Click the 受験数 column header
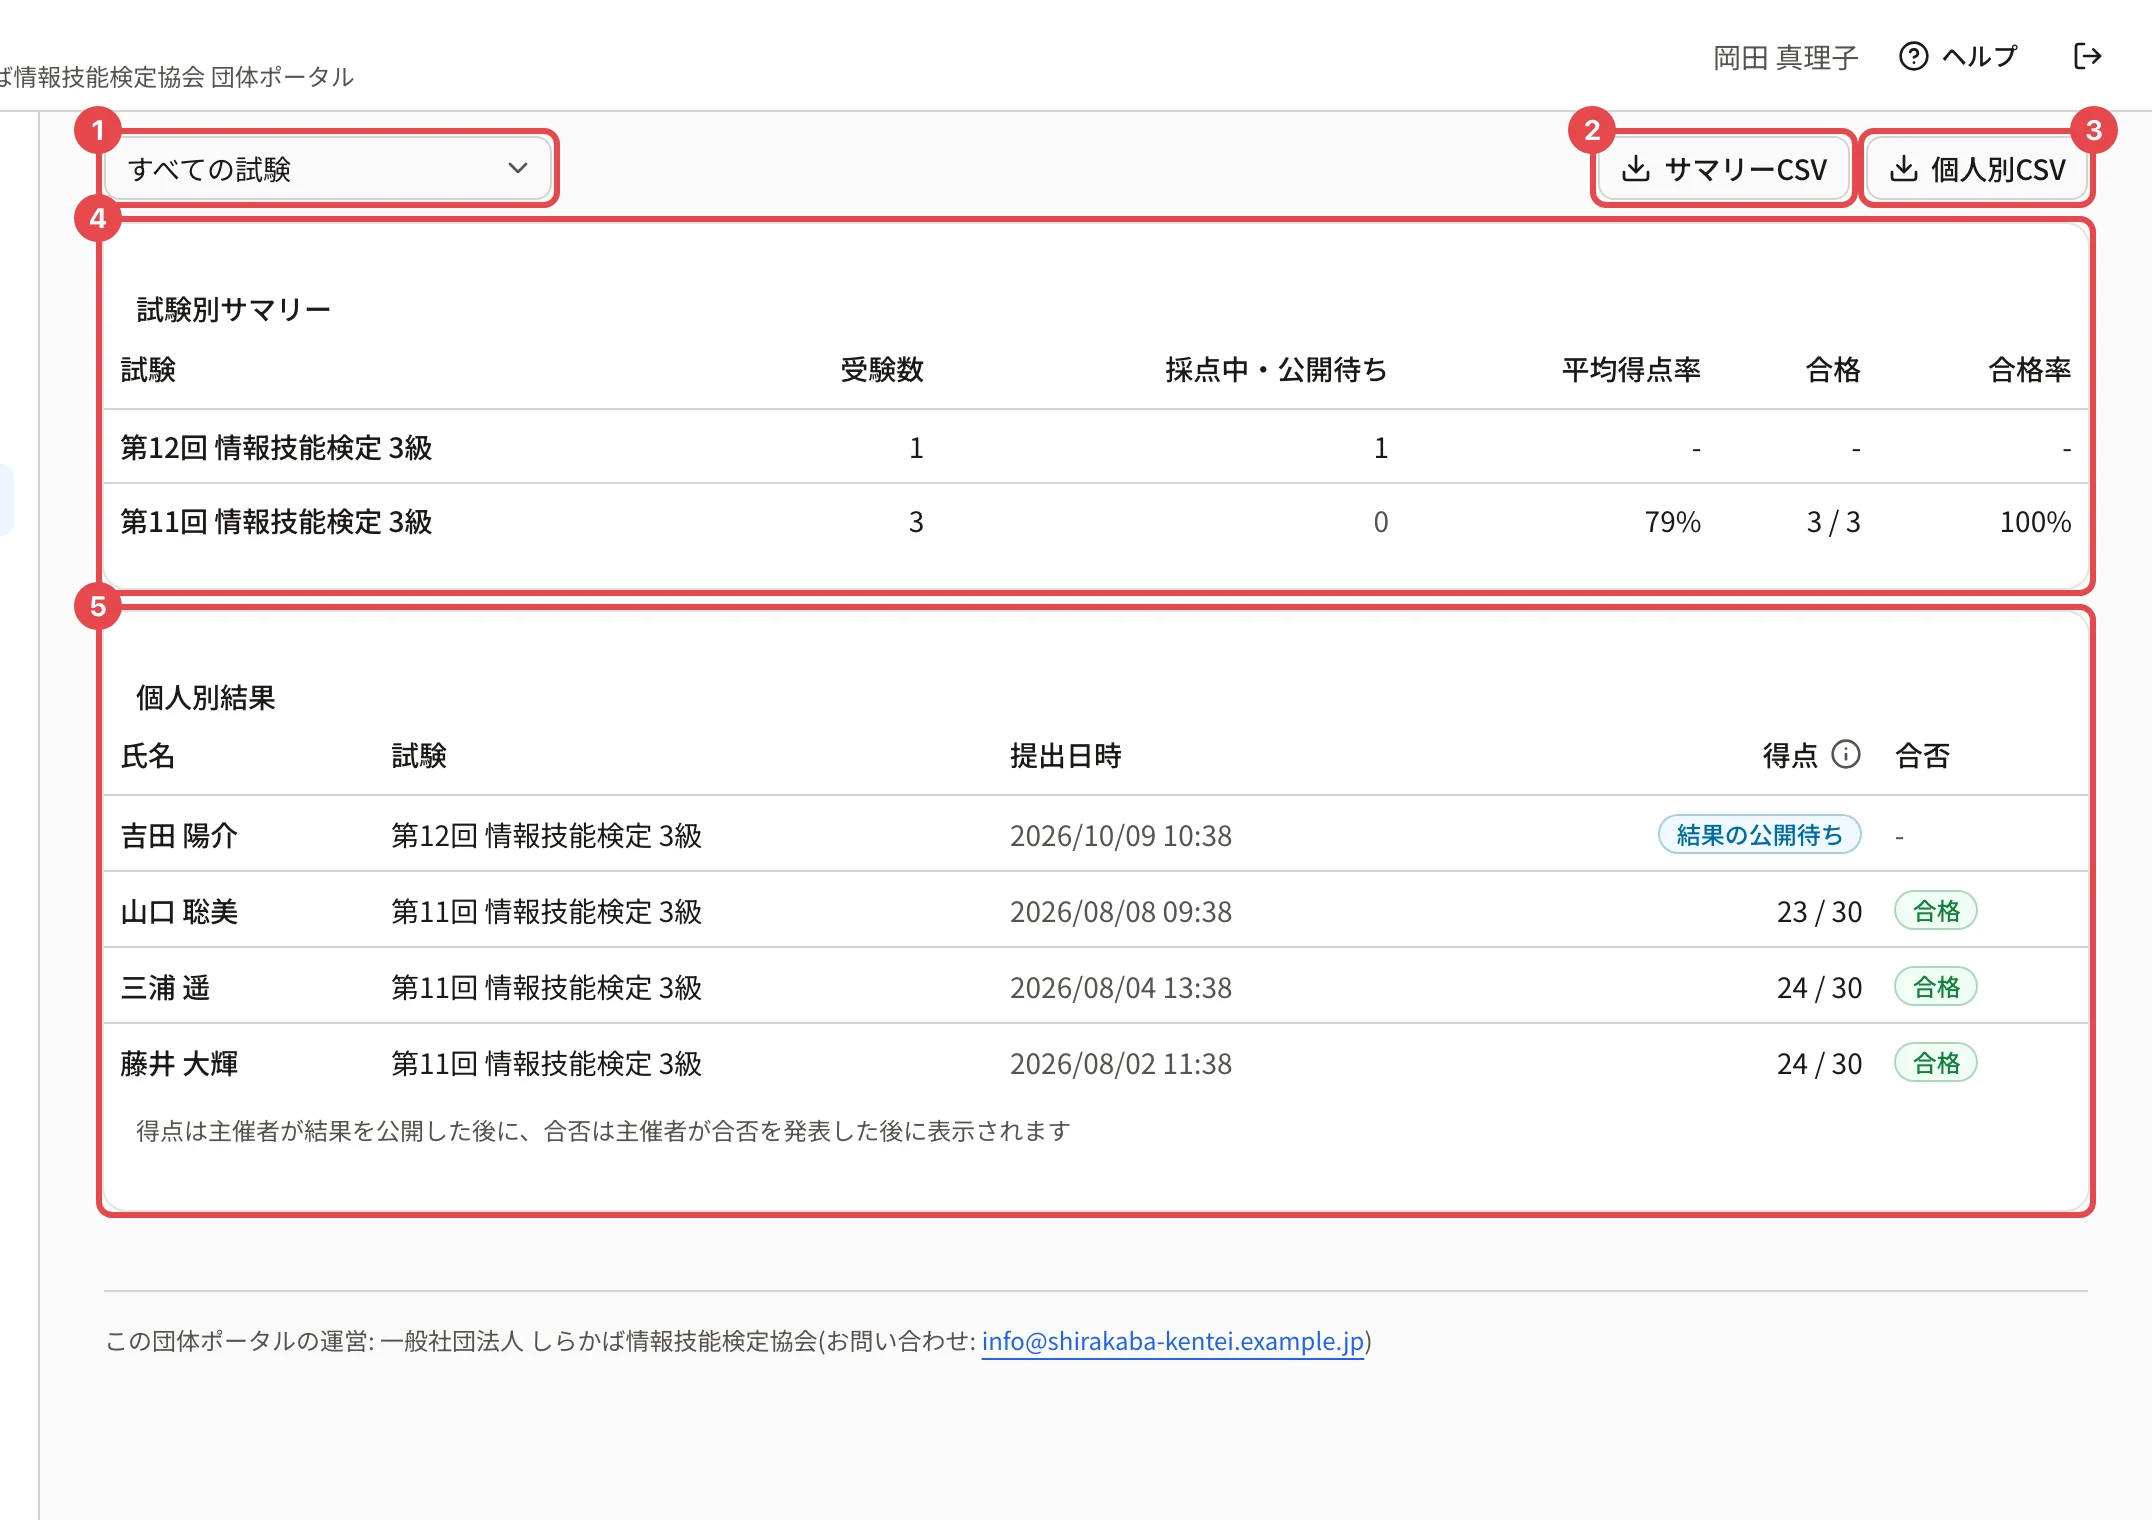Screen dimensions: 2152x1520 point(882,370)
